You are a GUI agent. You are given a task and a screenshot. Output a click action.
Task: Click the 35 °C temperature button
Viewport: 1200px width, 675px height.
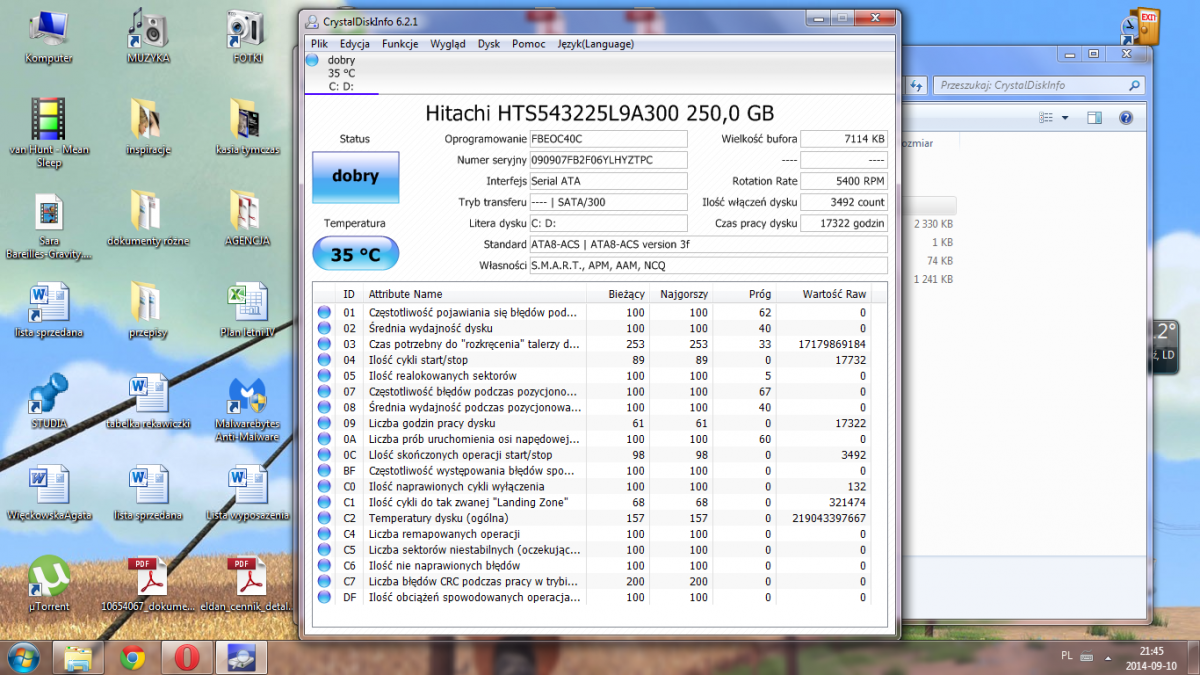[x=356, y=254]
